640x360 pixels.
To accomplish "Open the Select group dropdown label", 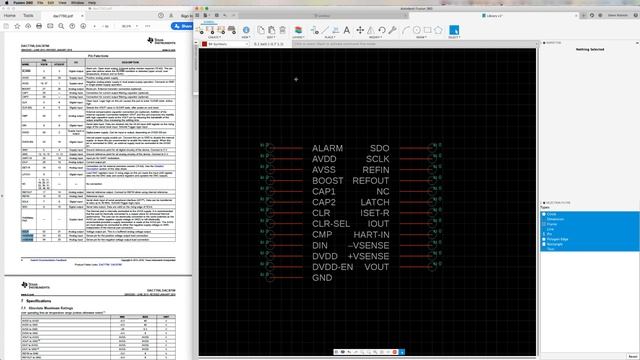I will [454, 37].
